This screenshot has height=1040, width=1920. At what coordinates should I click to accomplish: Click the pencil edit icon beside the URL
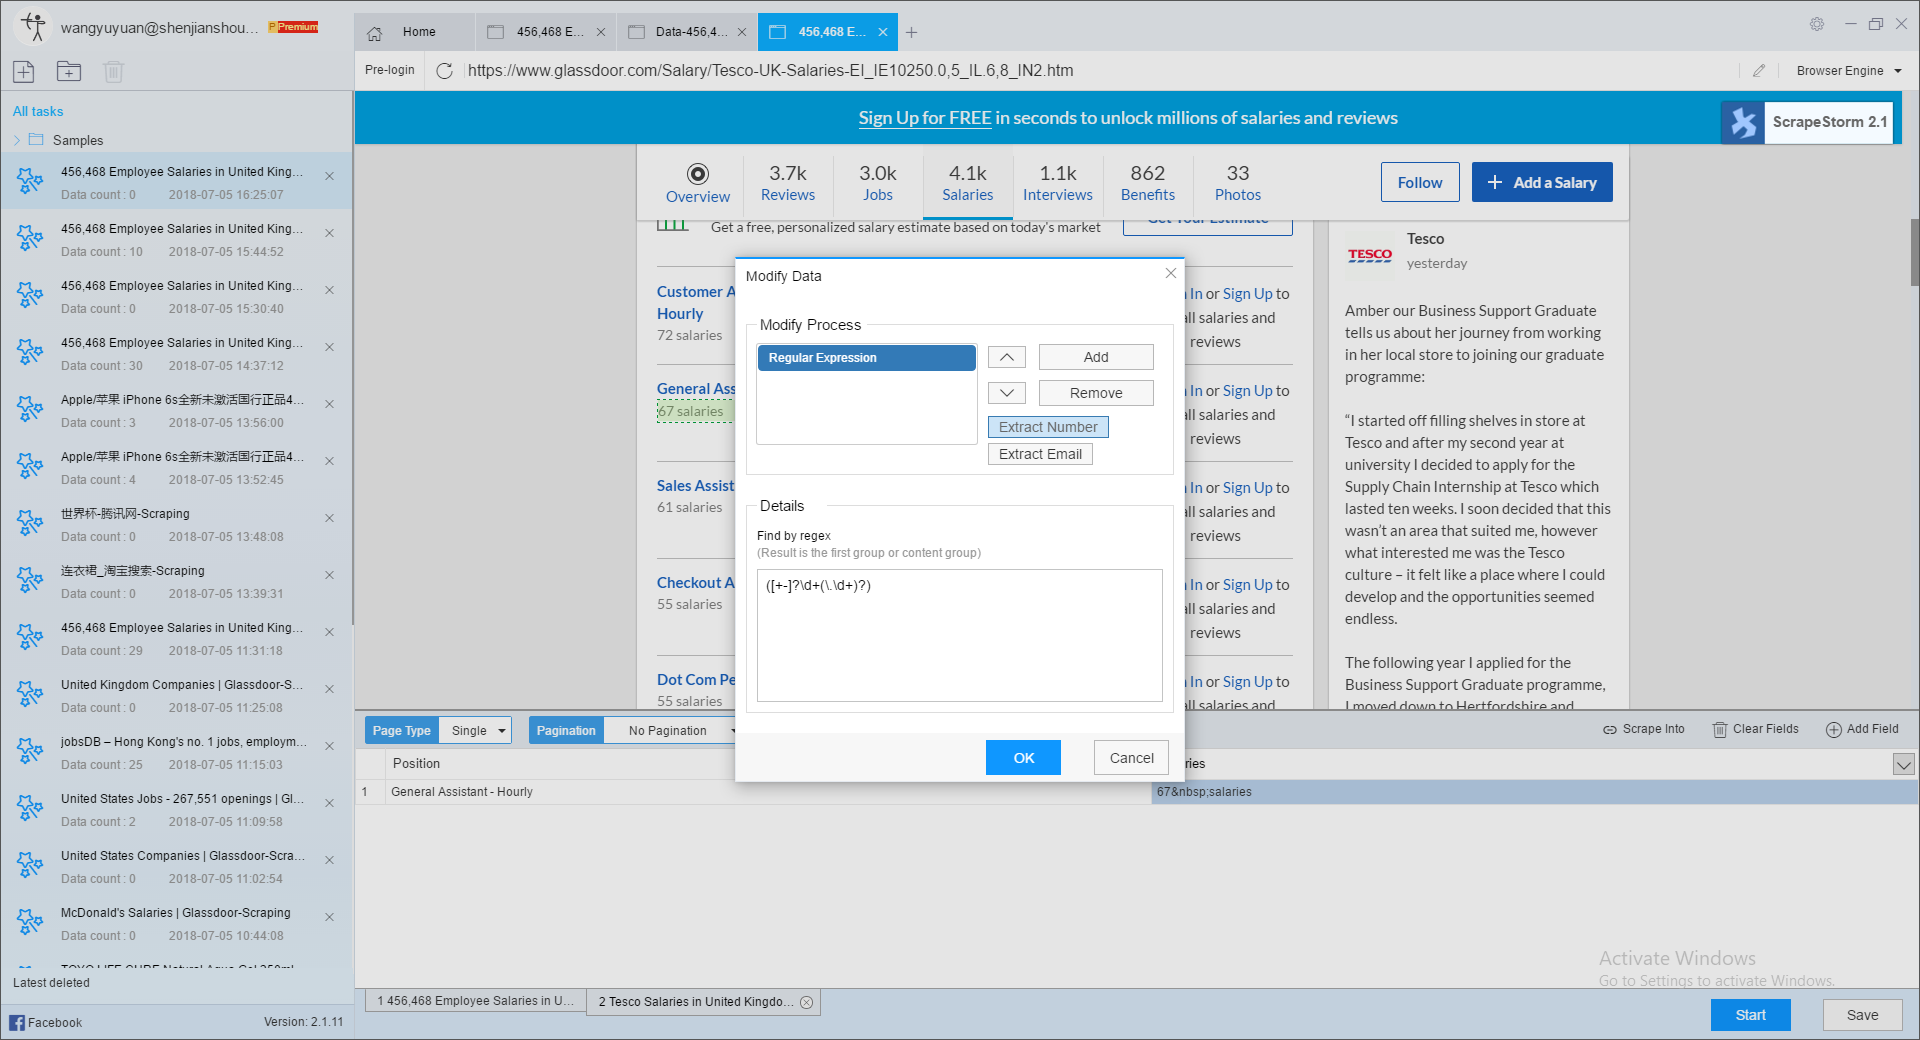(1759, 71)
